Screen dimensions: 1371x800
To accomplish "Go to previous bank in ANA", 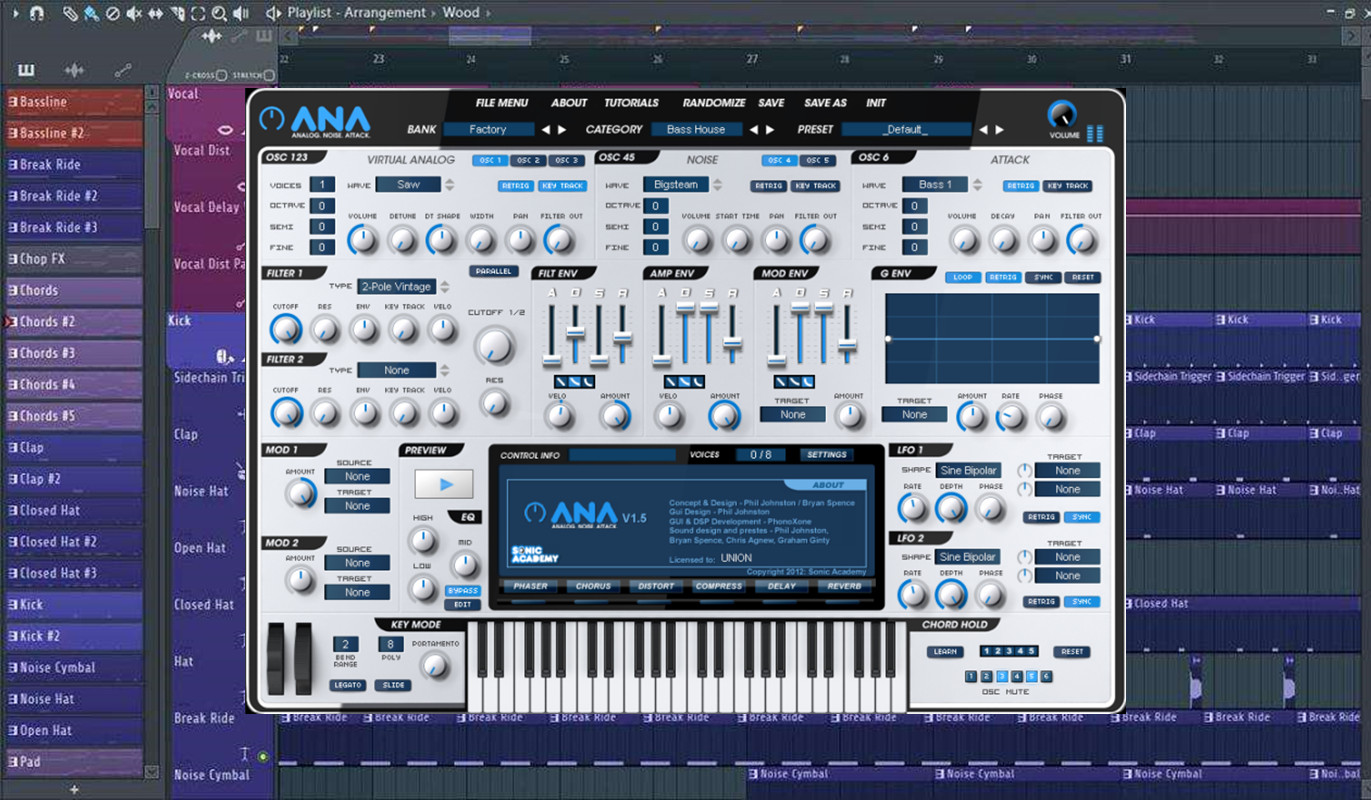I will [x=545, y=129].
